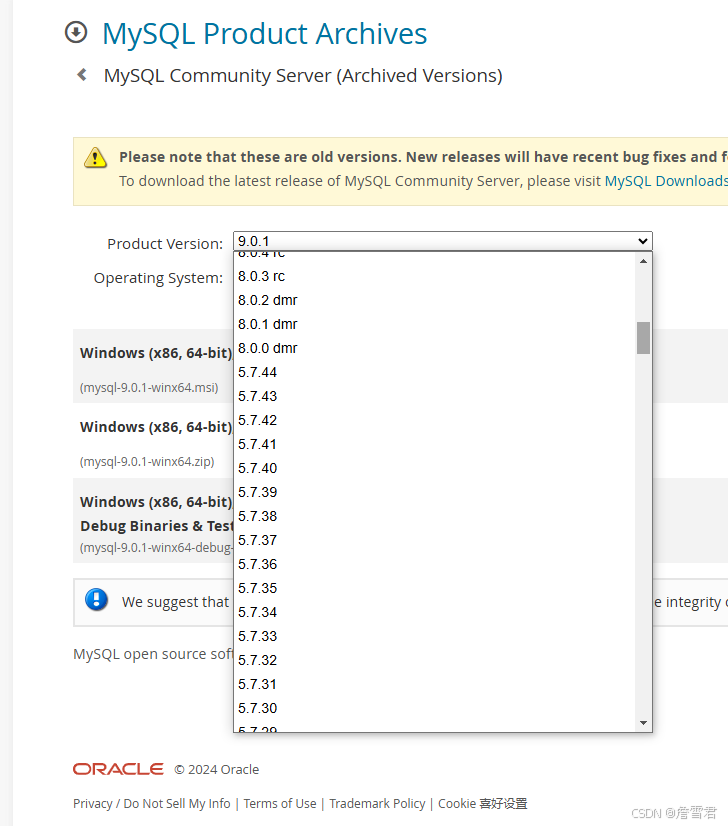728x826 pixels.
Task: Select 5.7.34 in the dropdown list
Action: [x=435, y=612]
